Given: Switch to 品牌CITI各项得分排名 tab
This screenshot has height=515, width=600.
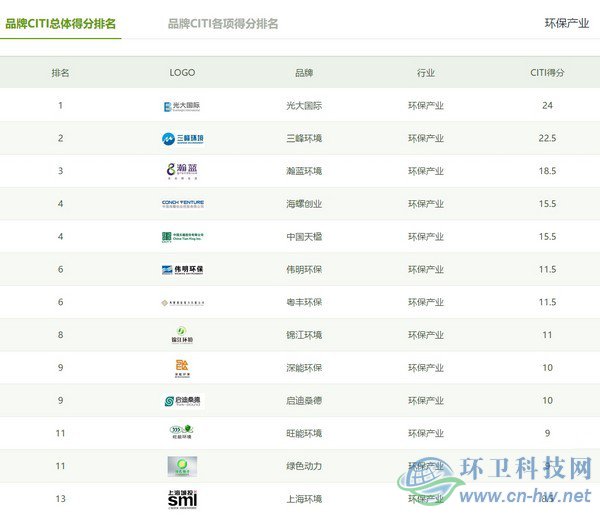Looking at the screenshot, I should click(223, 23).
